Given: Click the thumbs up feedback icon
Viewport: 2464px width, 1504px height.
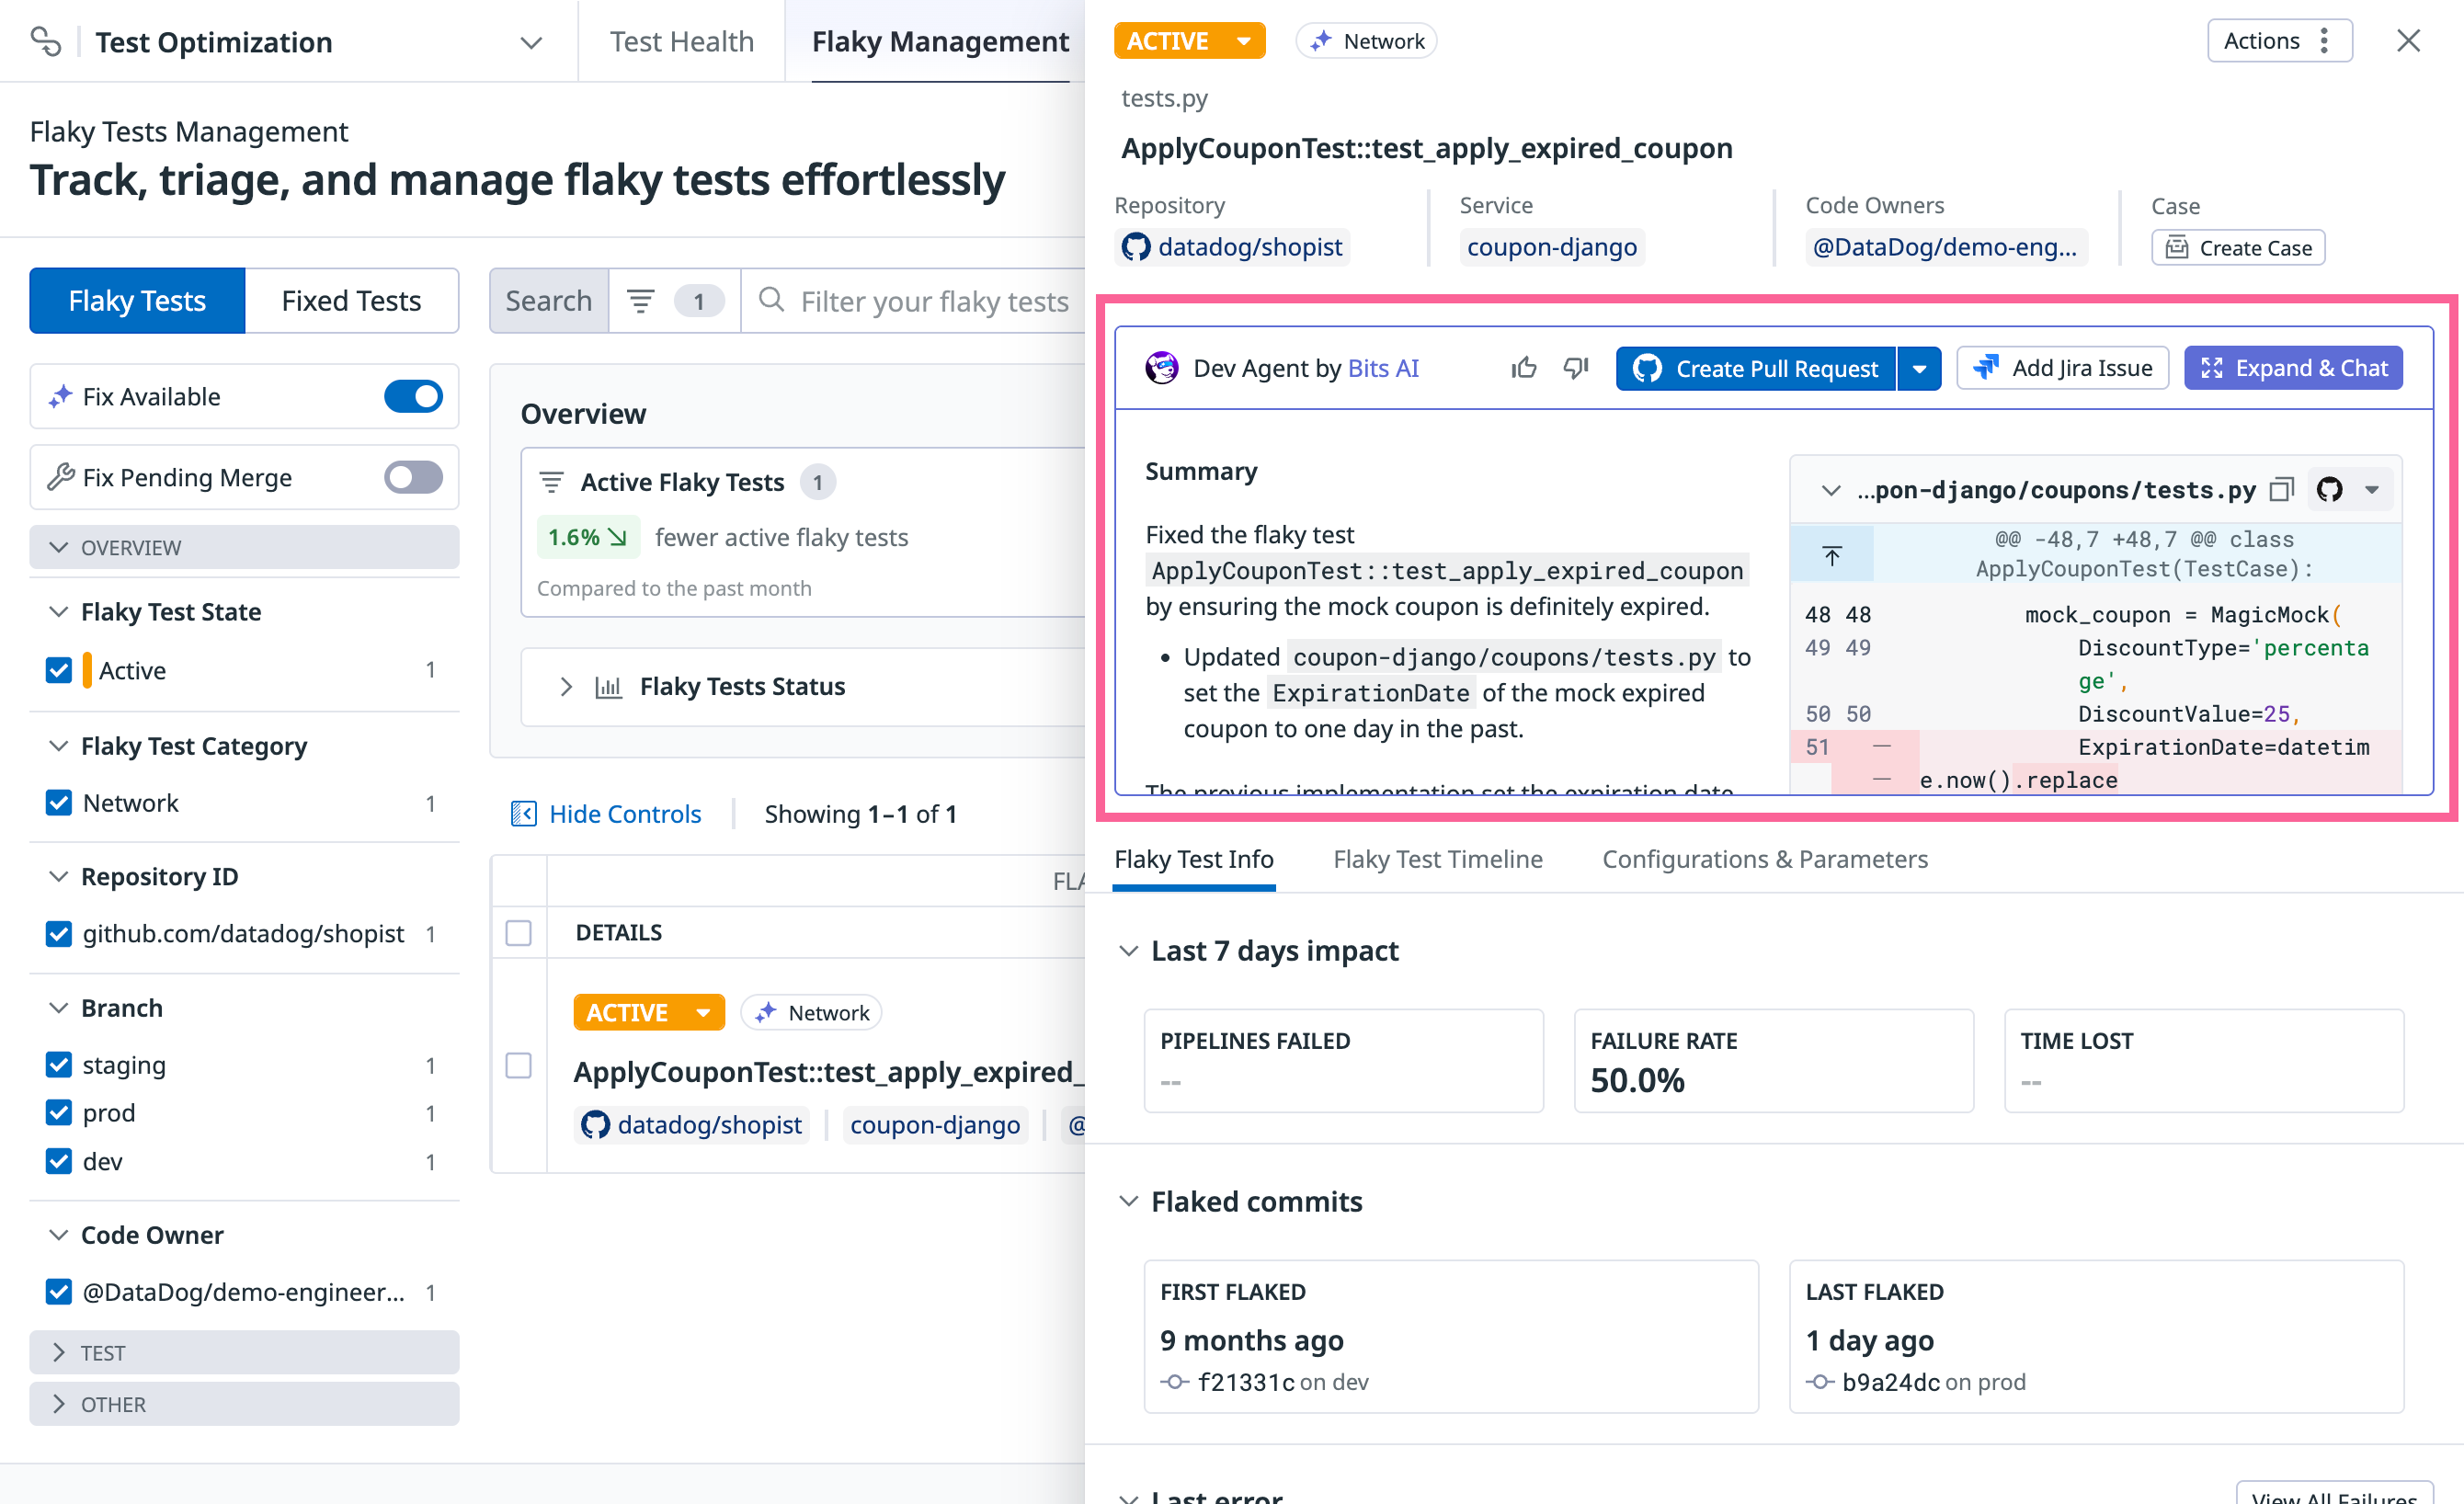Looking at the screenshot, I should (x=1523, y=368).
